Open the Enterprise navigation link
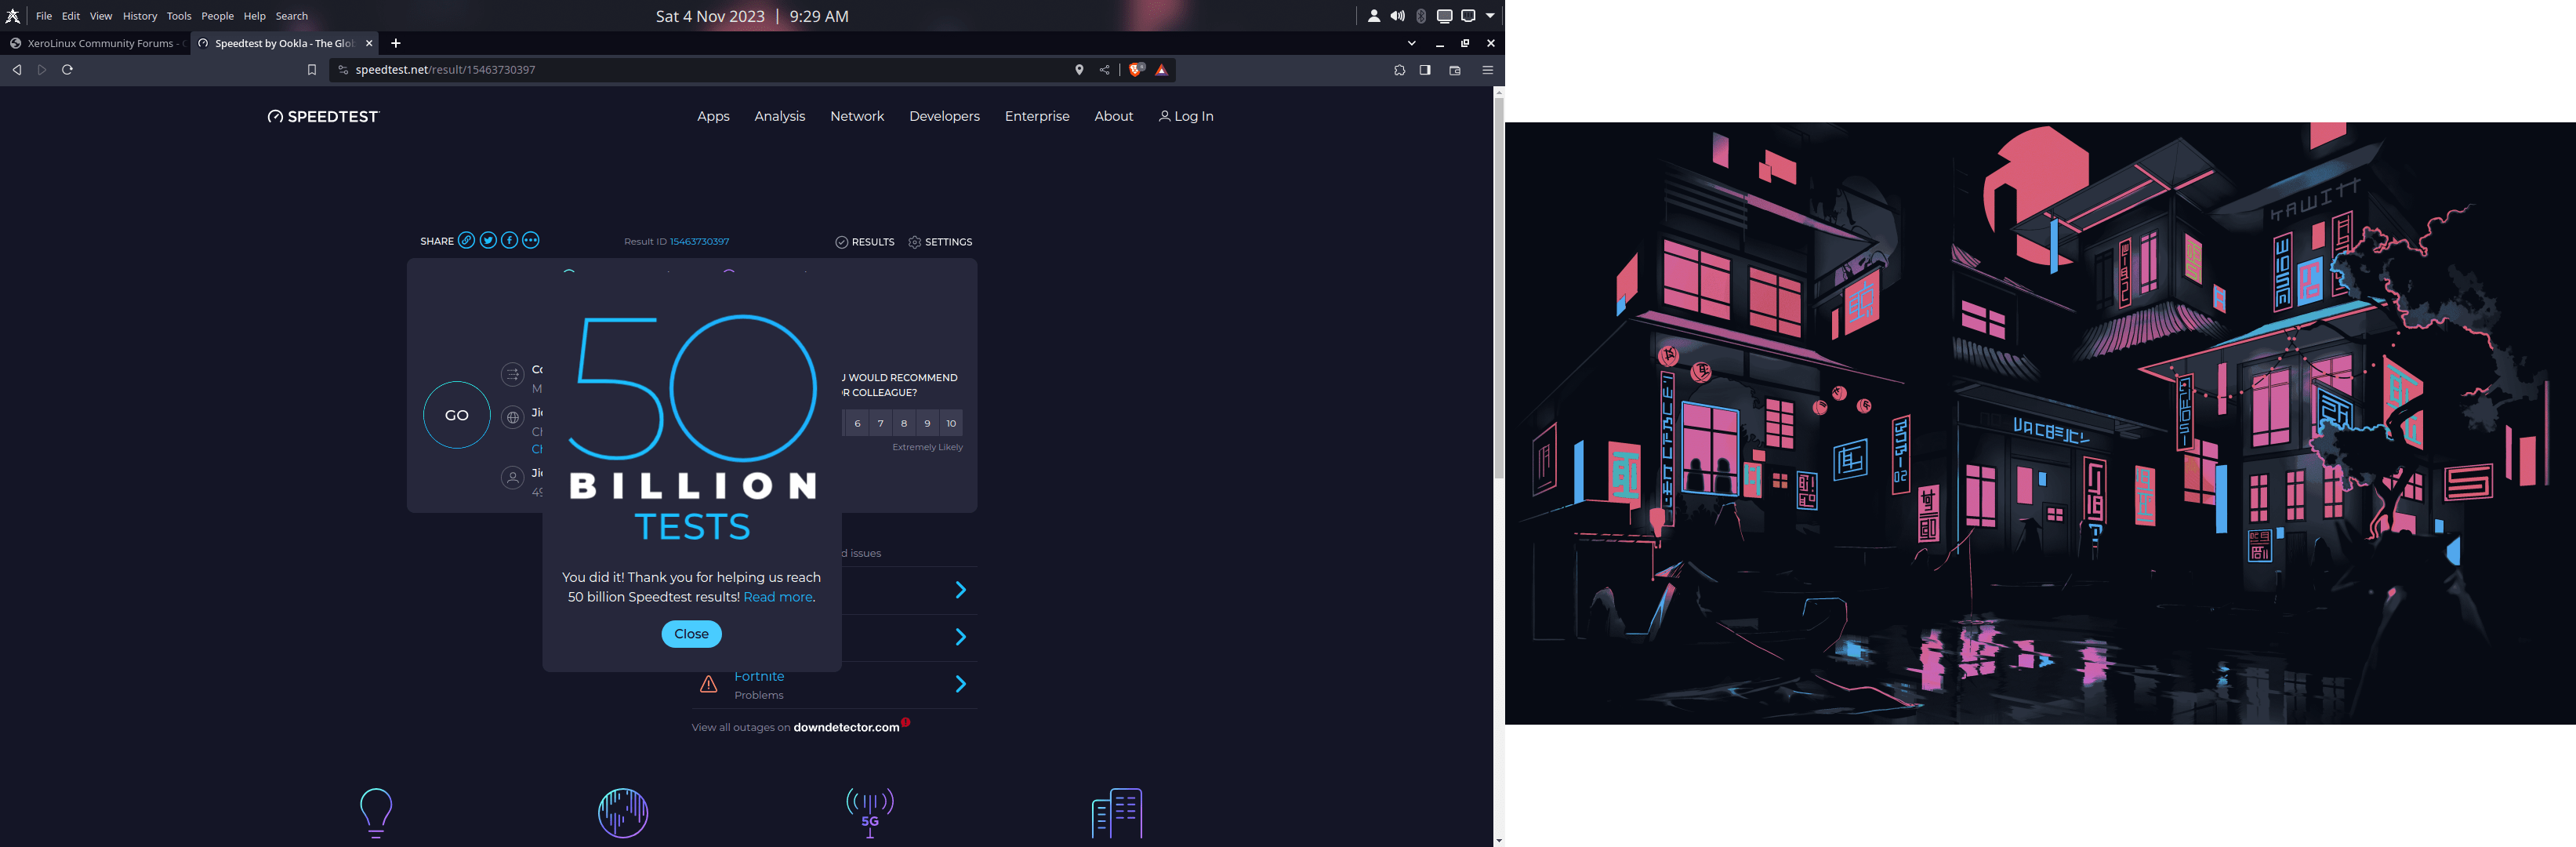This screenshot has width=2576, height=847. [1037, 116]
